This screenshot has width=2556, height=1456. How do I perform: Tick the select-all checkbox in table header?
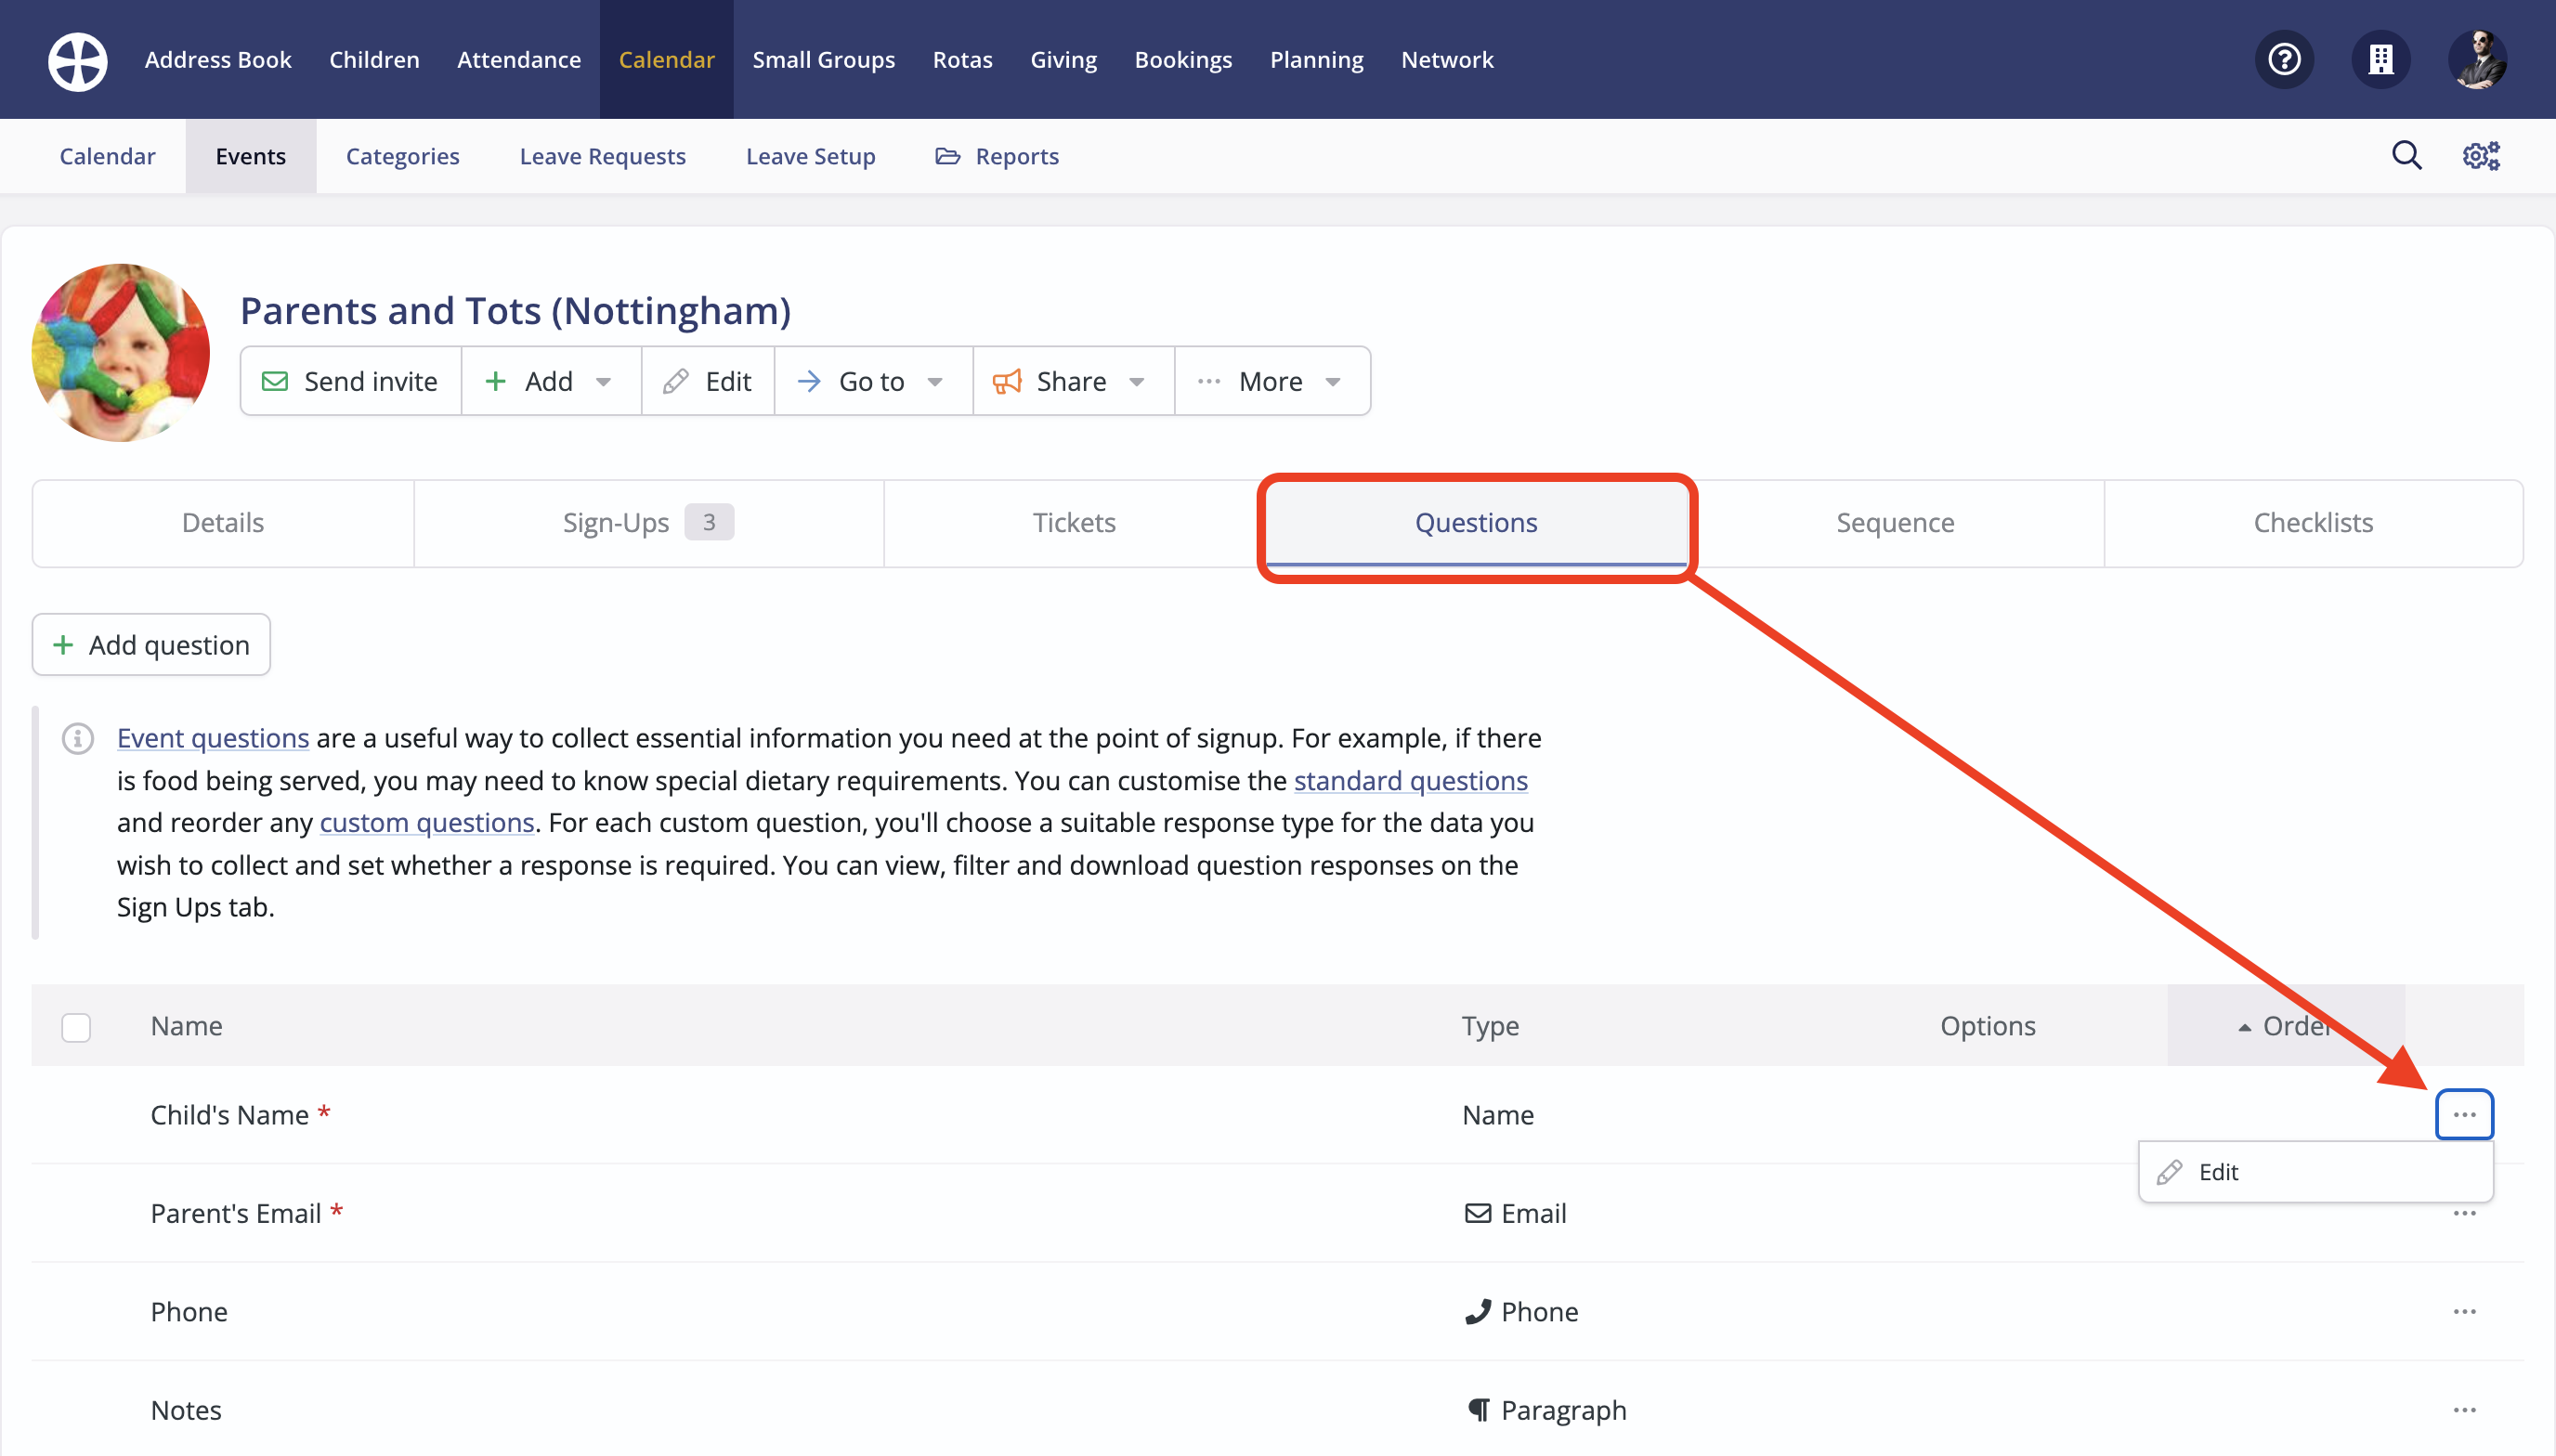tap(76, 1027)
